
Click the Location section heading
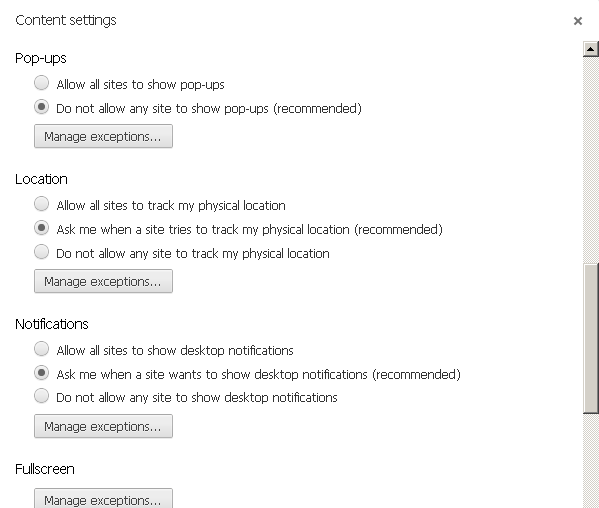click(x=41, y=179)
